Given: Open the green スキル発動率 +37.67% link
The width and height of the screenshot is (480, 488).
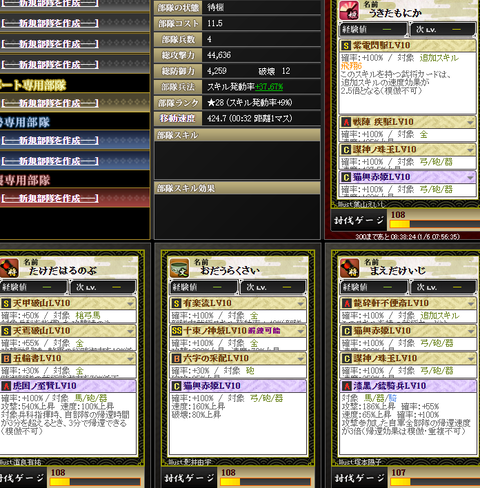Looking at the screenshot, I should click(x=269, y=87).
